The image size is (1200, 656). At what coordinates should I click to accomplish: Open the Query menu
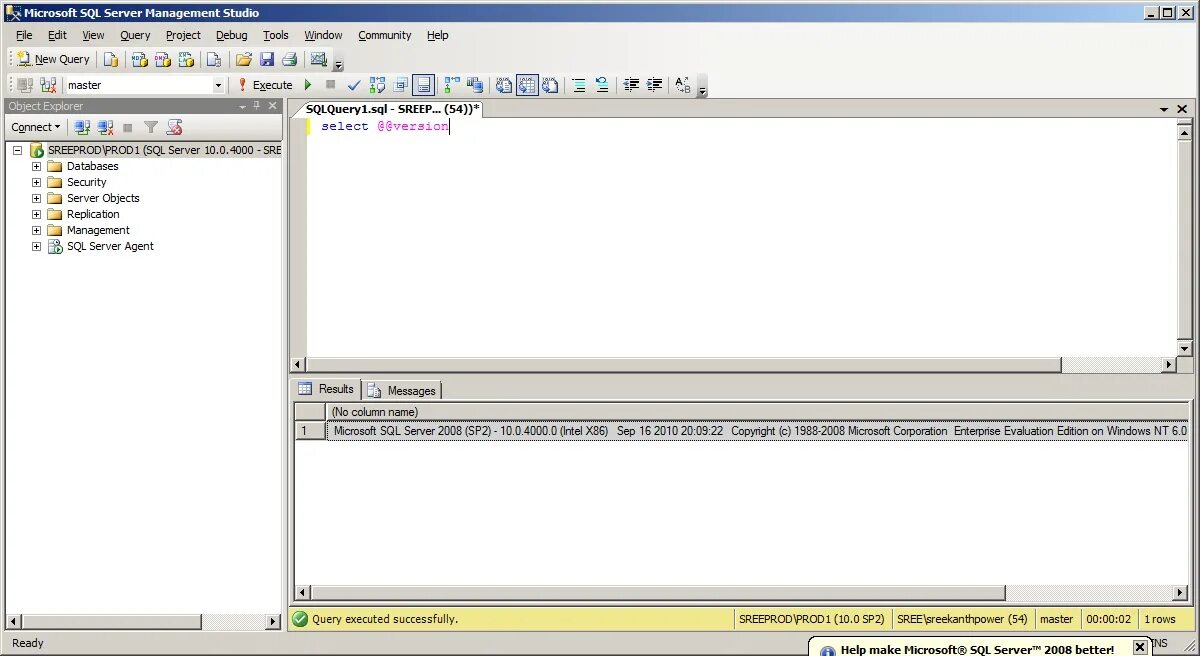[x=135, y=35]
